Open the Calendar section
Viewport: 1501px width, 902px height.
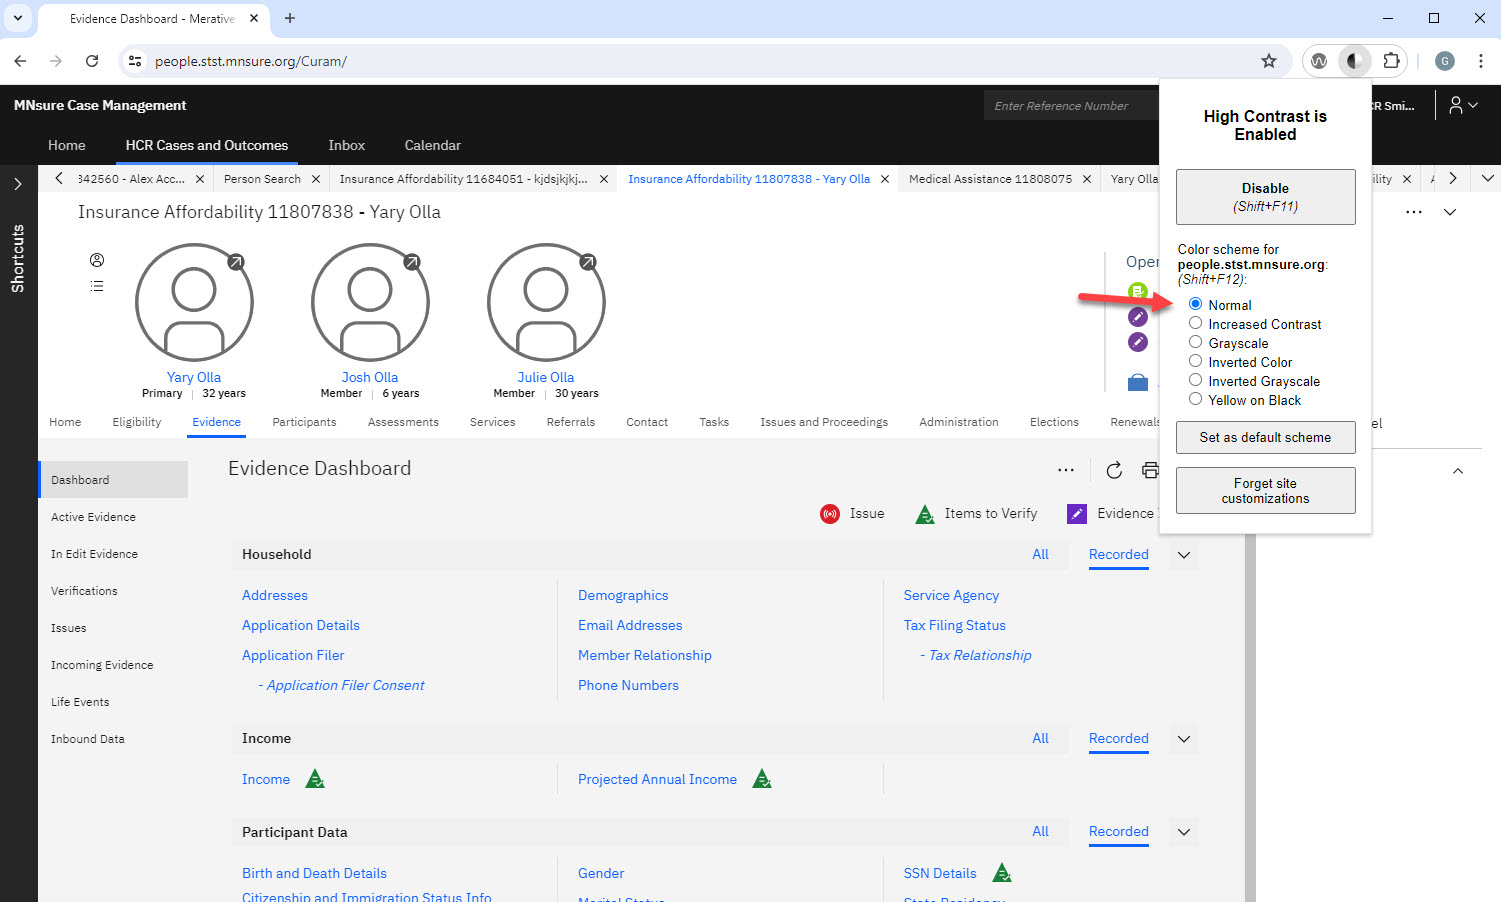coord(433,145)
